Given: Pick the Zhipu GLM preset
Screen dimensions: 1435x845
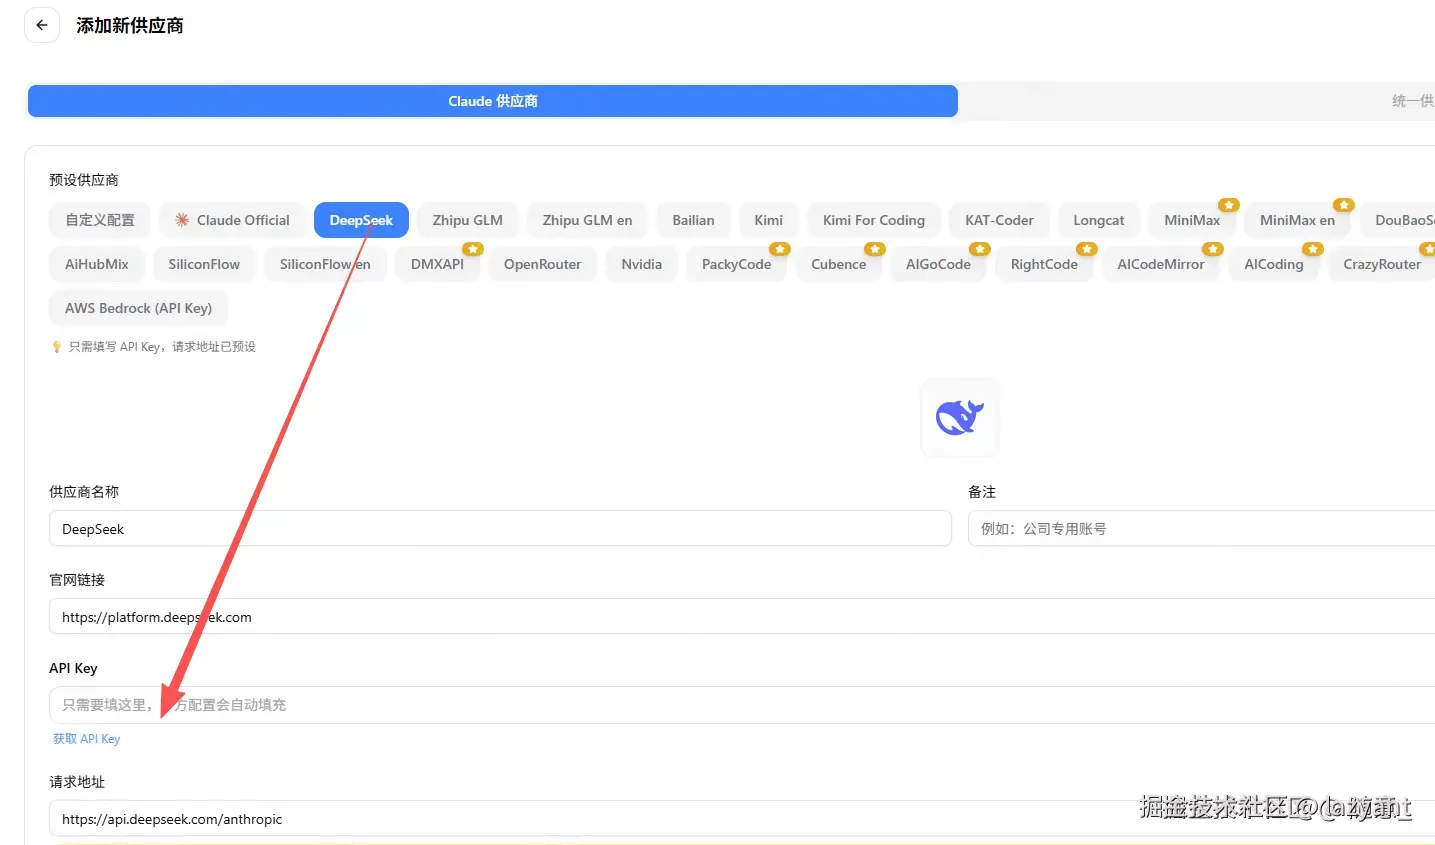Looking at the screenshot, I should pyautogui.click(x=467, y=220).
